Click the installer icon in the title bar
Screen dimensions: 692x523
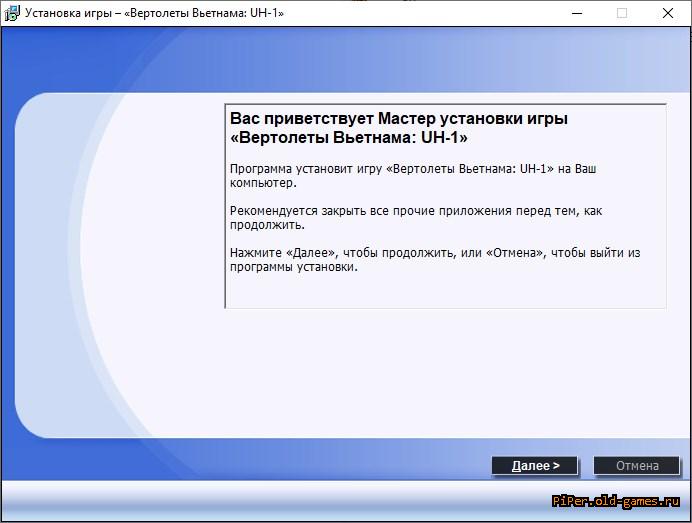[13, 13]
